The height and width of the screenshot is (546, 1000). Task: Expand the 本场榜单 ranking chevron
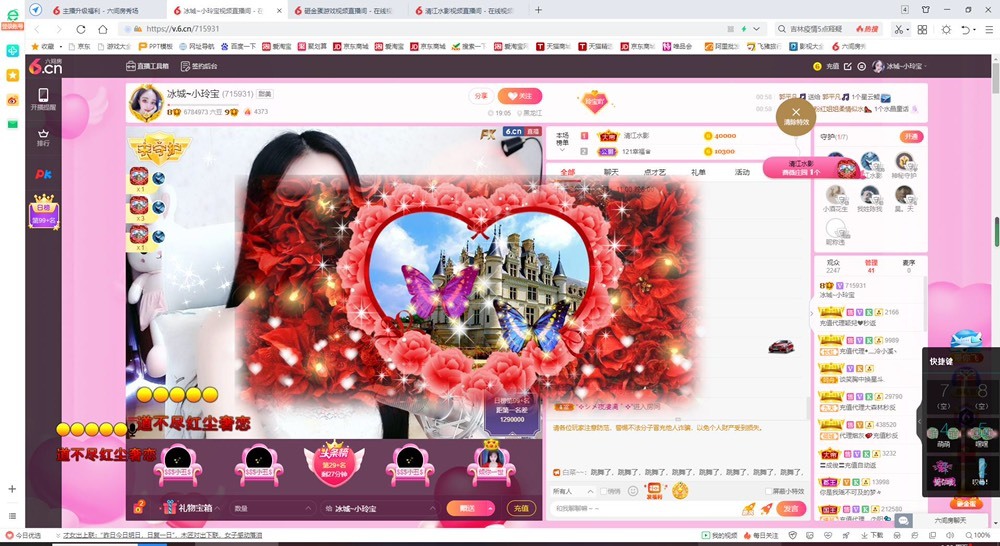click(562, 151)
